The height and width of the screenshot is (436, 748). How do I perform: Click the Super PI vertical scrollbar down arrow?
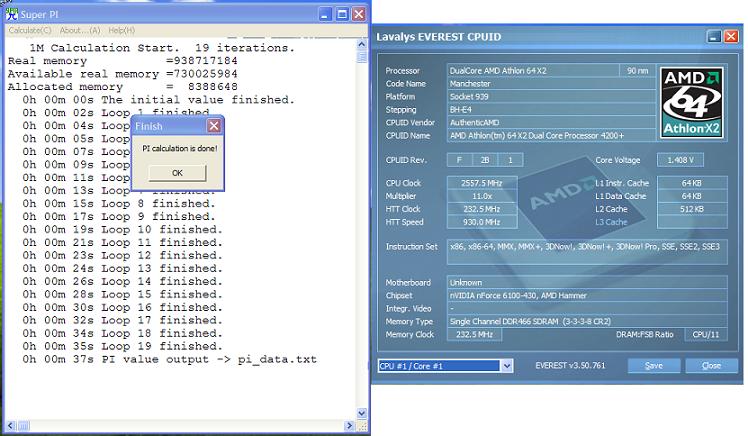point(362,413)
